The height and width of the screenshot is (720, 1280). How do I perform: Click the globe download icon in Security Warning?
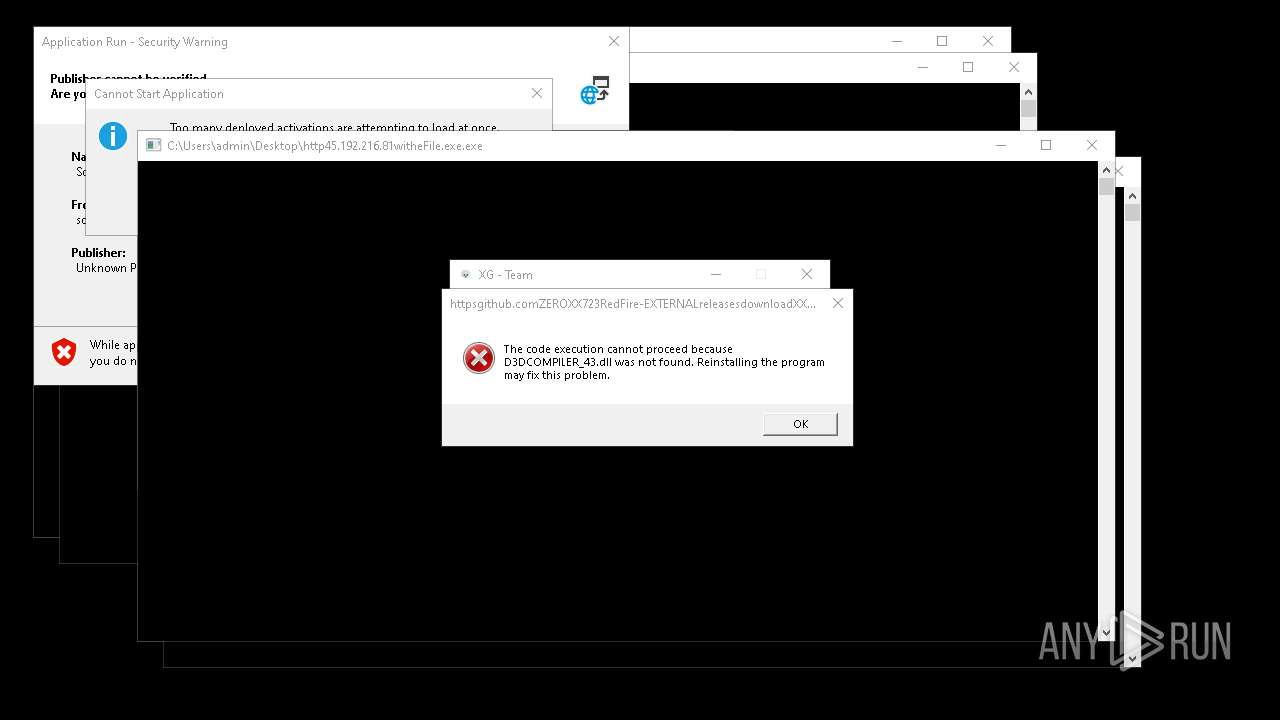point(595,90)
